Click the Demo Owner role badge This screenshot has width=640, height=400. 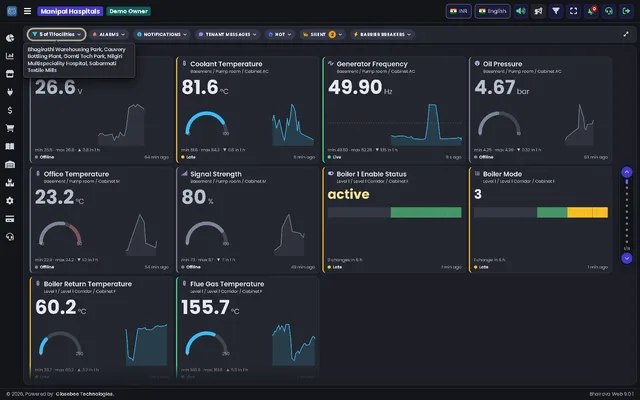pos(129,11)
